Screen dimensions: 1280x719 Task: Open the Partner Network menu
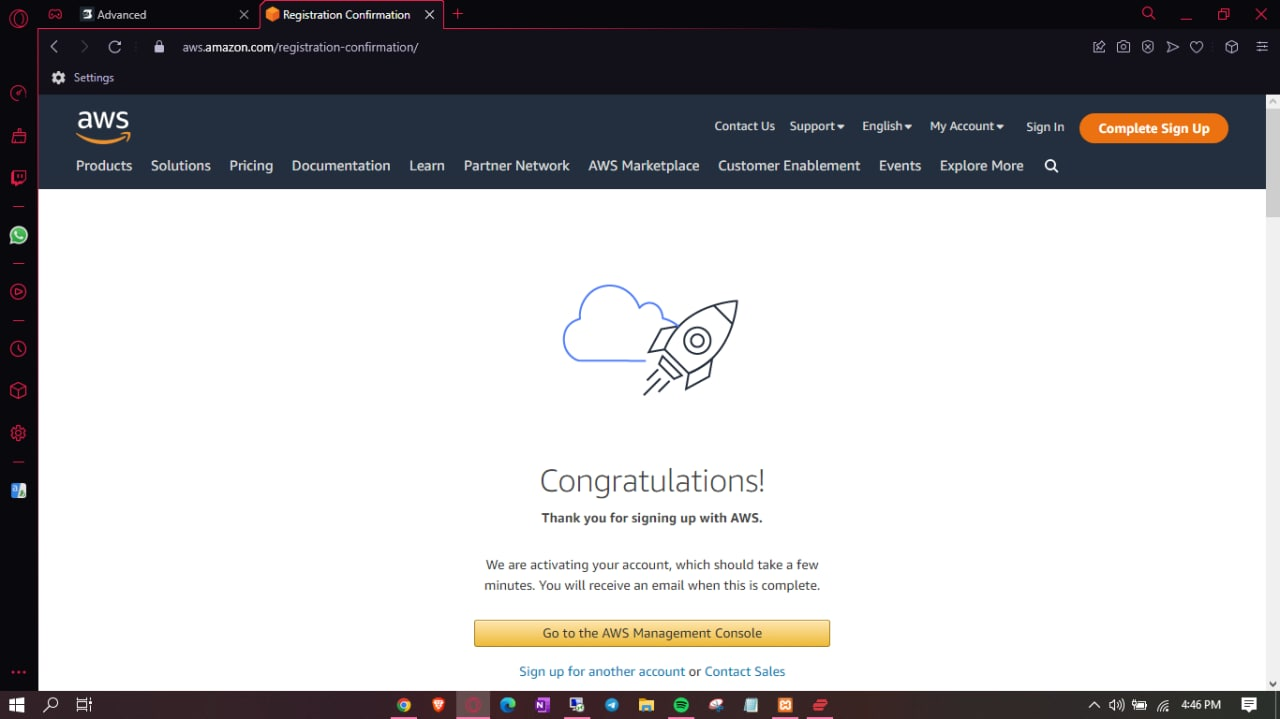517,166
